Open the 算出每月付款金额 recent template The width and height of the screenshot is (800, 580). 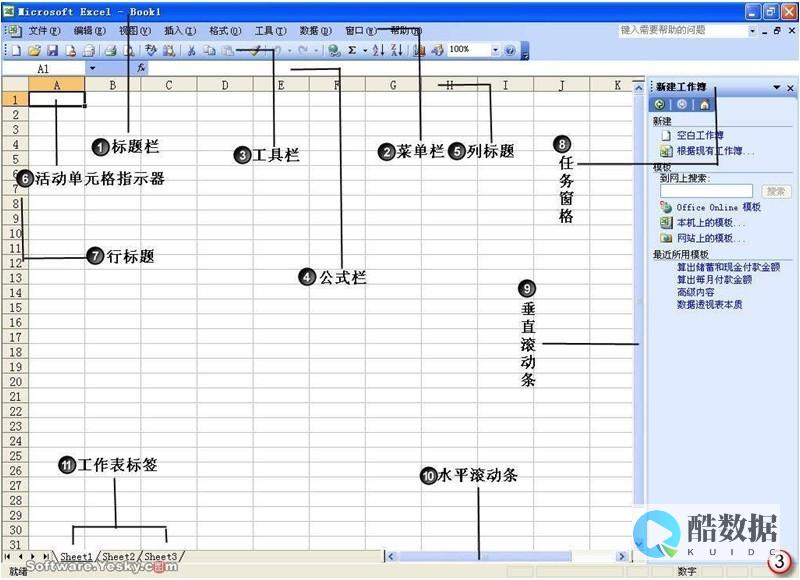714,280
